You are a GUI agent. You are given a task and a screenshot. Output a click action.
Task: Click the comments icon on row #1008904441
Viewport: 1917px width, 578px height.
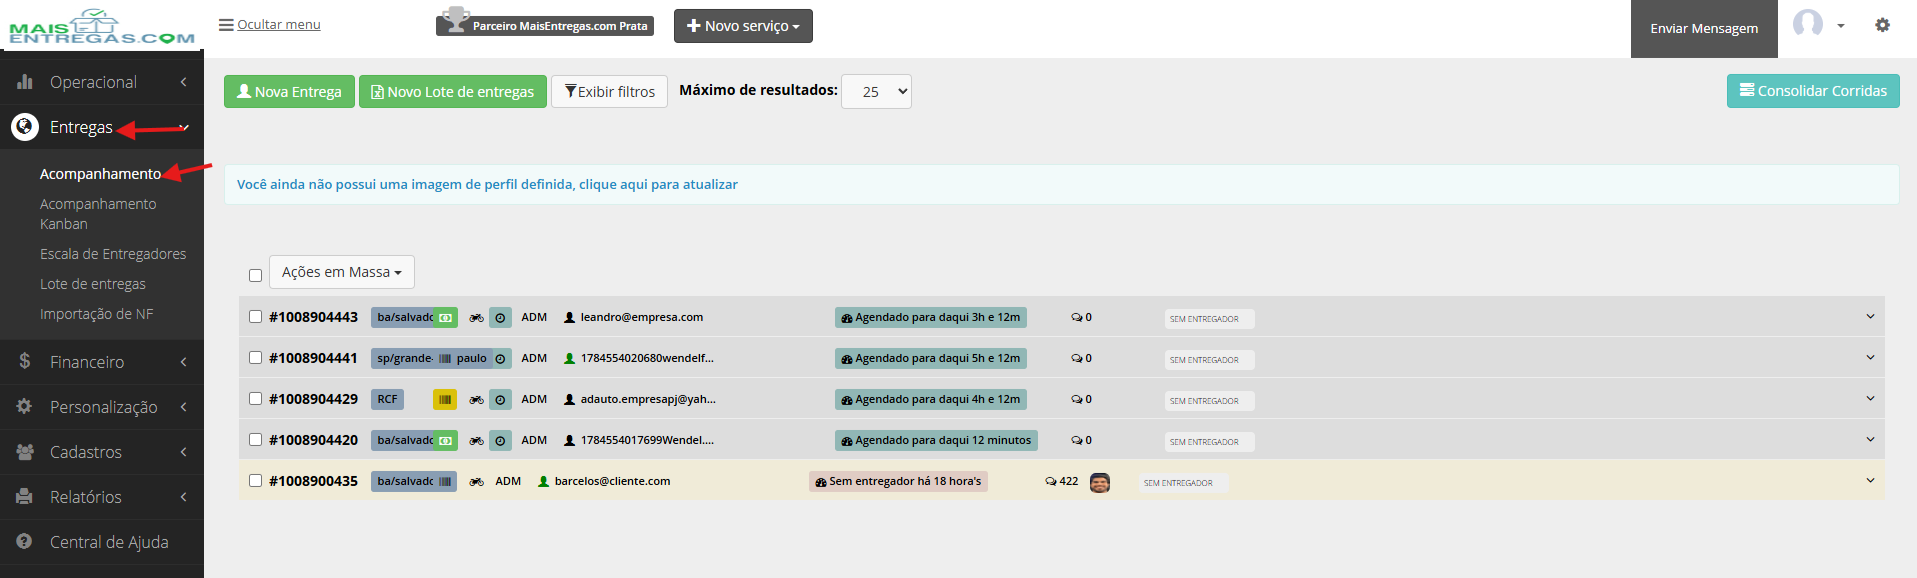[1076, 359]
